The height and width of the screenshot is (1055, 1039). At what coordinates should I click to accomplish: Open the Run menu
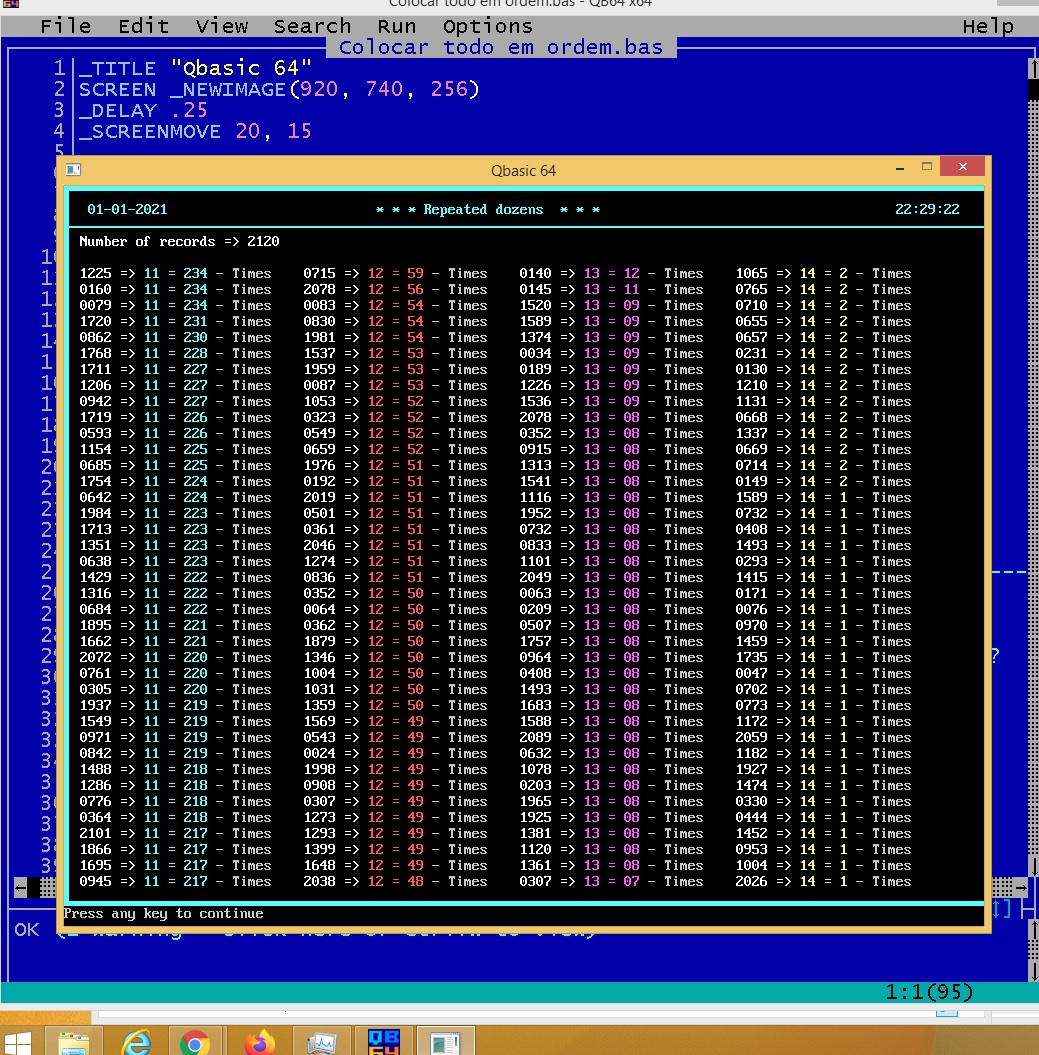[x=397, y=26]
